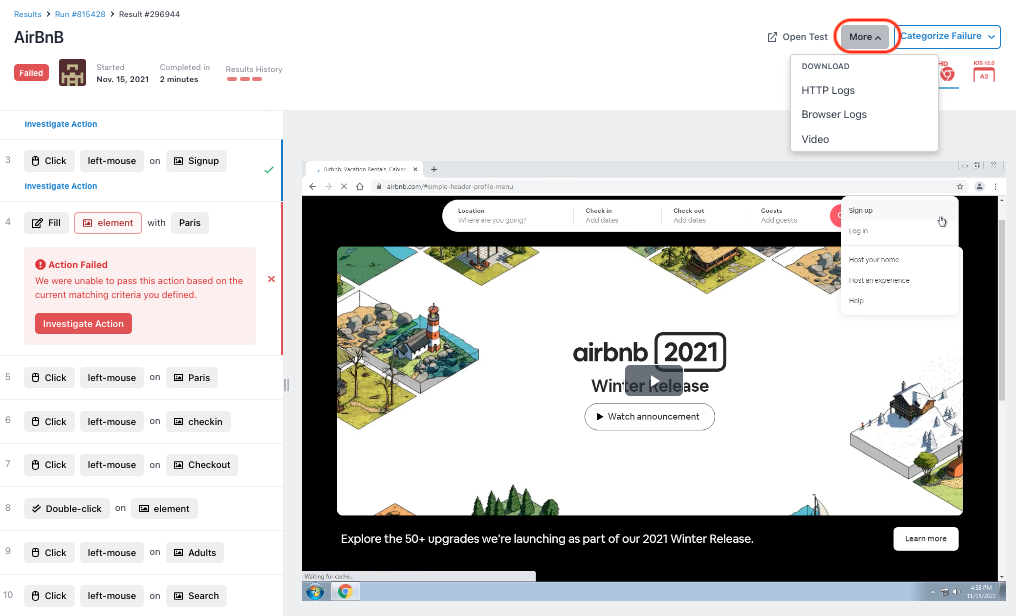Click the Location search field in screenshot

pyautogui.click(x=508, y=215)
